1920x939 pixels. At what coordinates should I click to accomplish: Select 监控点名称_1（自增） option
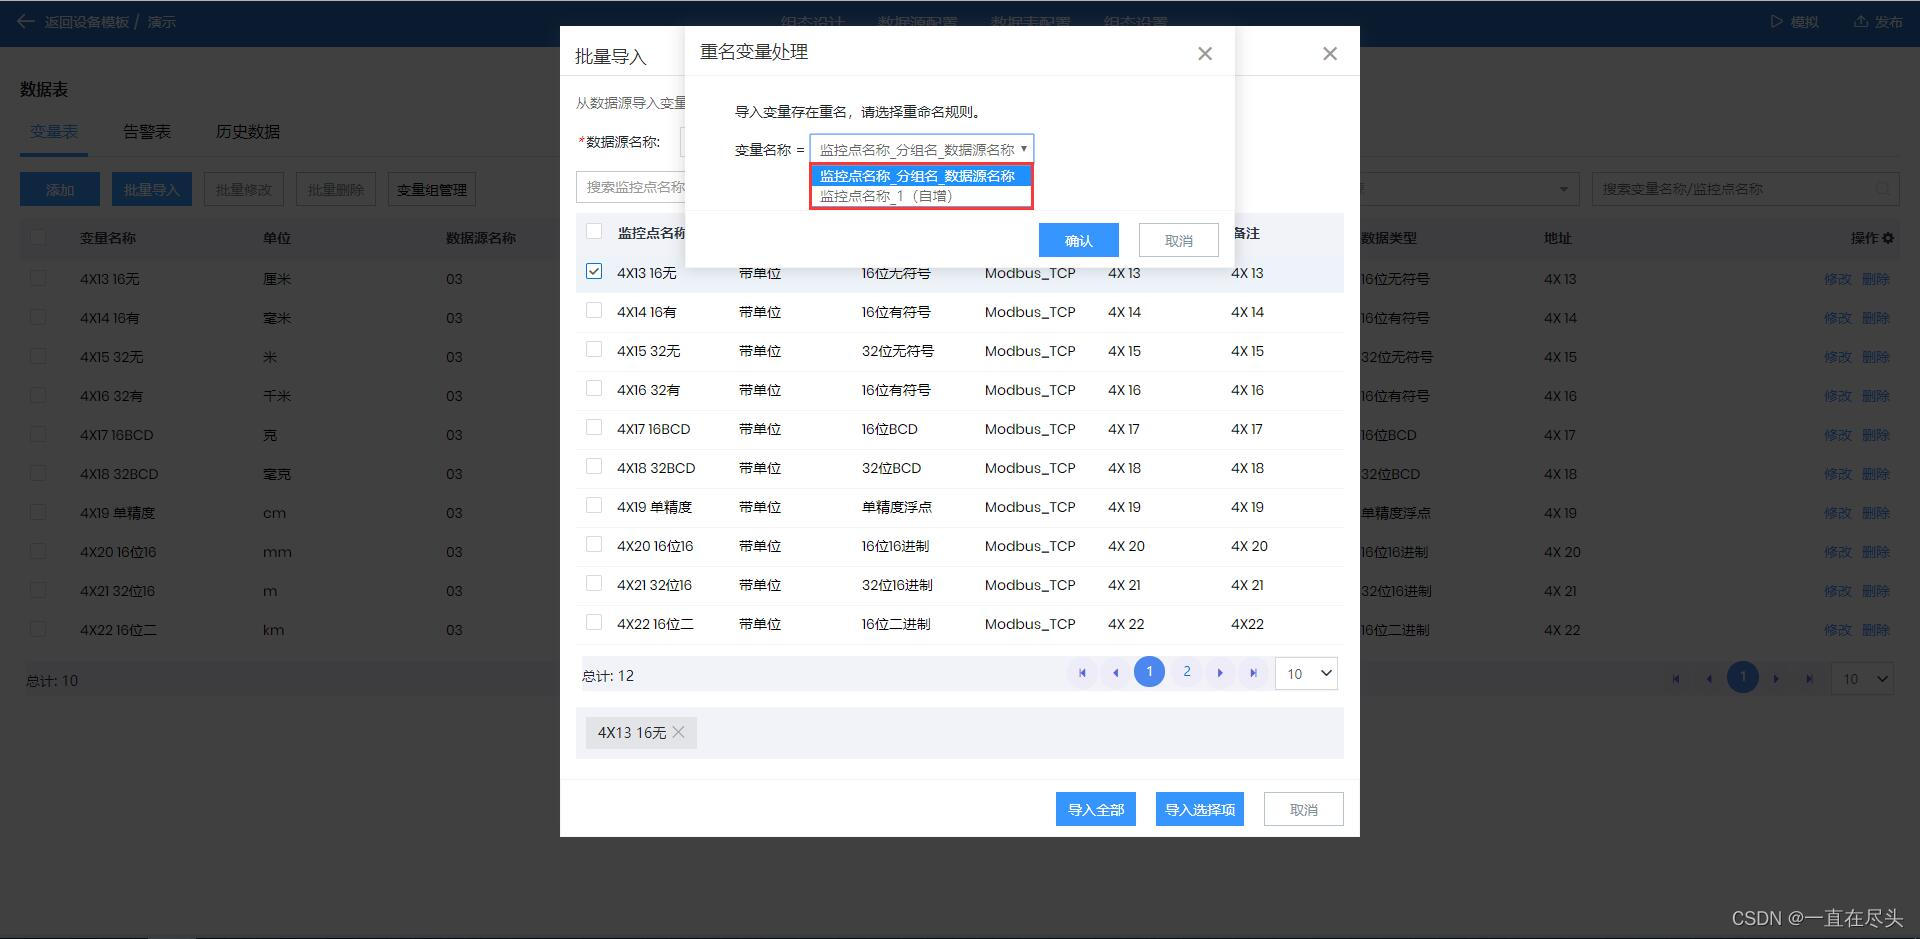click(921, 196)
